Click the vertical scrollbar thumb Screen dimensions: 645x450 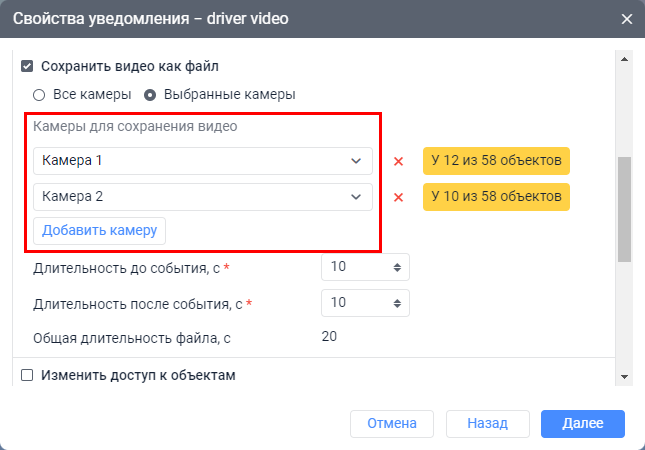coord(624,208)
